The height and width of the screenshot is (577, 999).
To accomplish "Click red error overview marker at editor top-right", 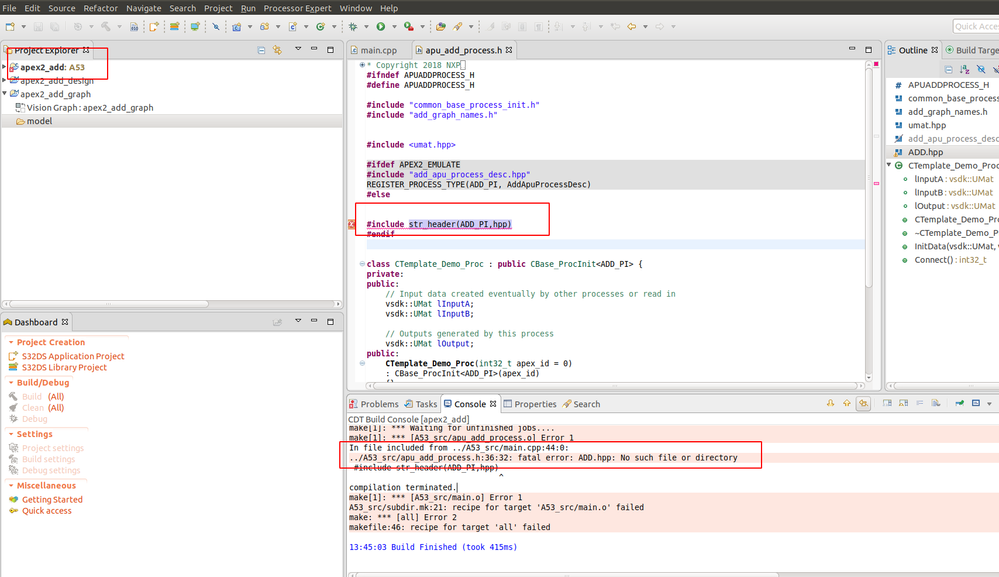I will (876, 64).
